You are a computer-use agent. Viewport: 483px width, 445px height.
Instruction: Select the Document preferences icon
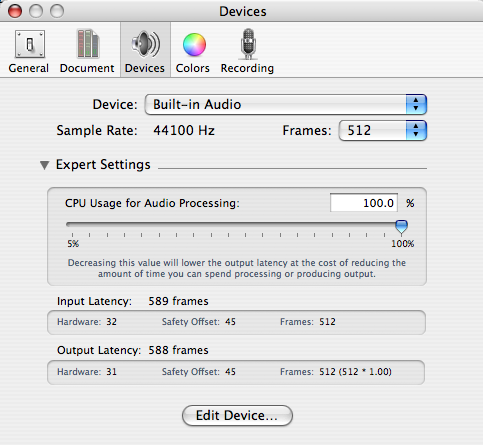87,44
